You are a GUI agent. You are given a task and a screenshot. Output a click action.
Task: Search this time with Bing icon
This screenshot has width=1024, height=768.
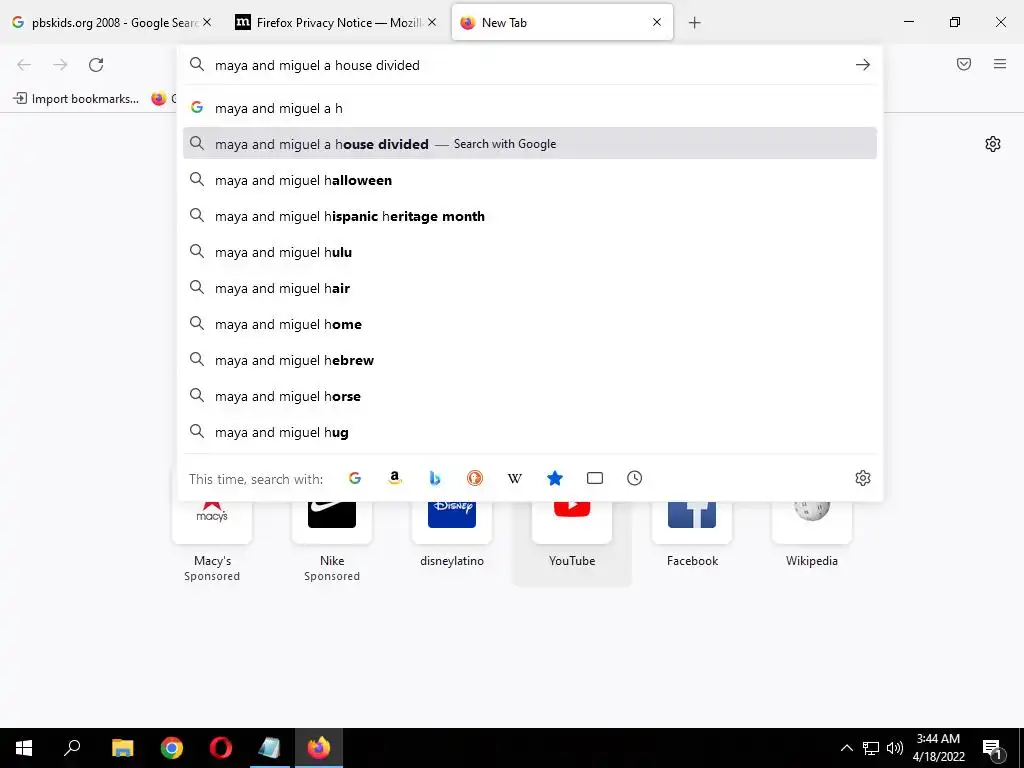coord(434,478)
